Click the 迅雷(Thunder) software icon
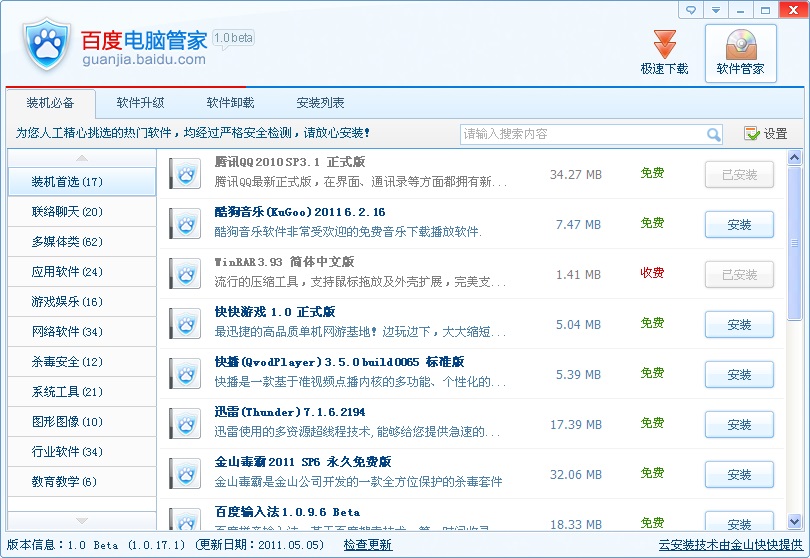This screenshot has height=558, width=810. (x=185, y=425)
